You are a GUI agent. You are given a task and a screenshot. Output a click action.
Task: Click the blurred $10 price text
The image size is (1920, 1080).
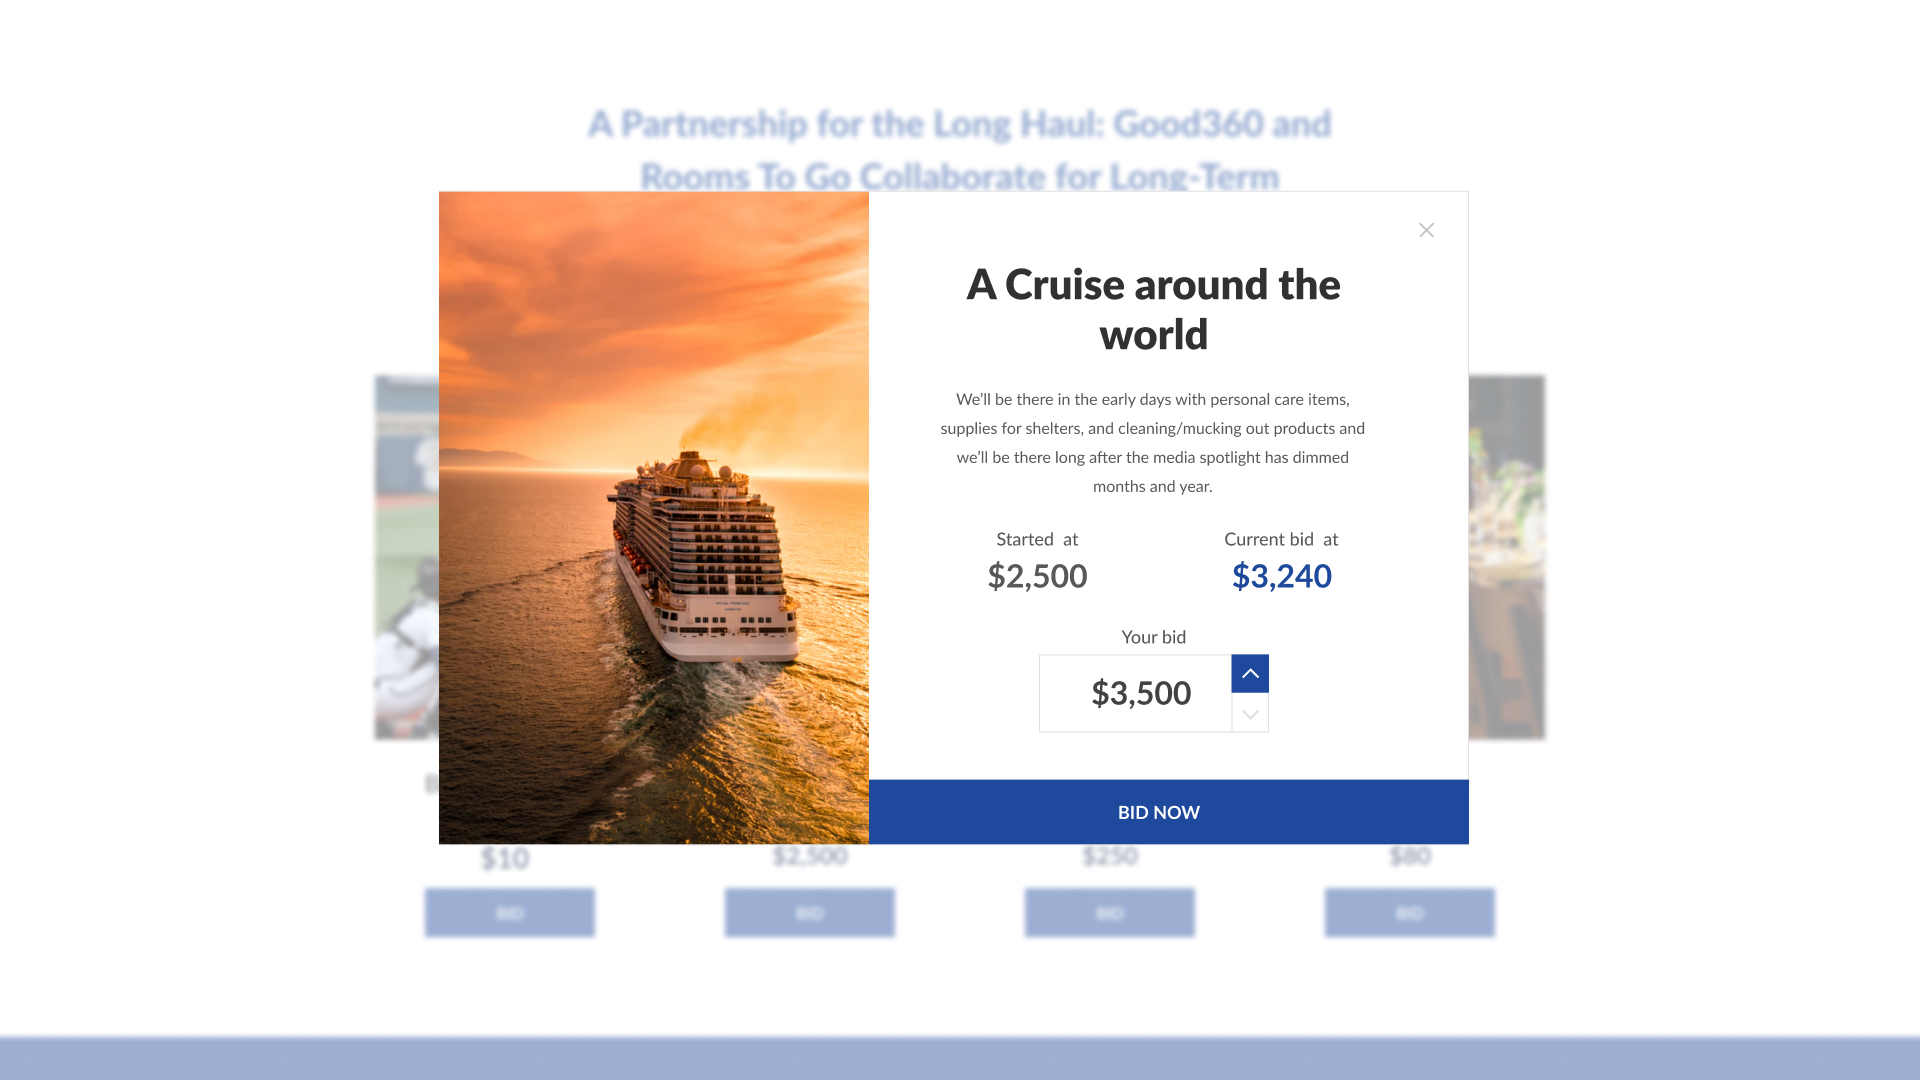[x=504, y=858]
